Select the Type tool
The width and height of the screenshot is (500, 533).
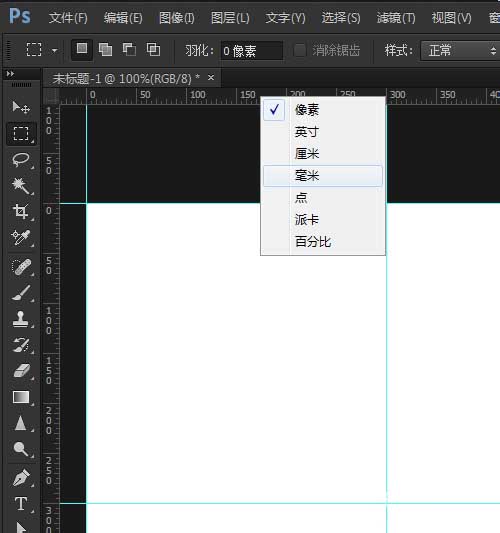[21, 504]
